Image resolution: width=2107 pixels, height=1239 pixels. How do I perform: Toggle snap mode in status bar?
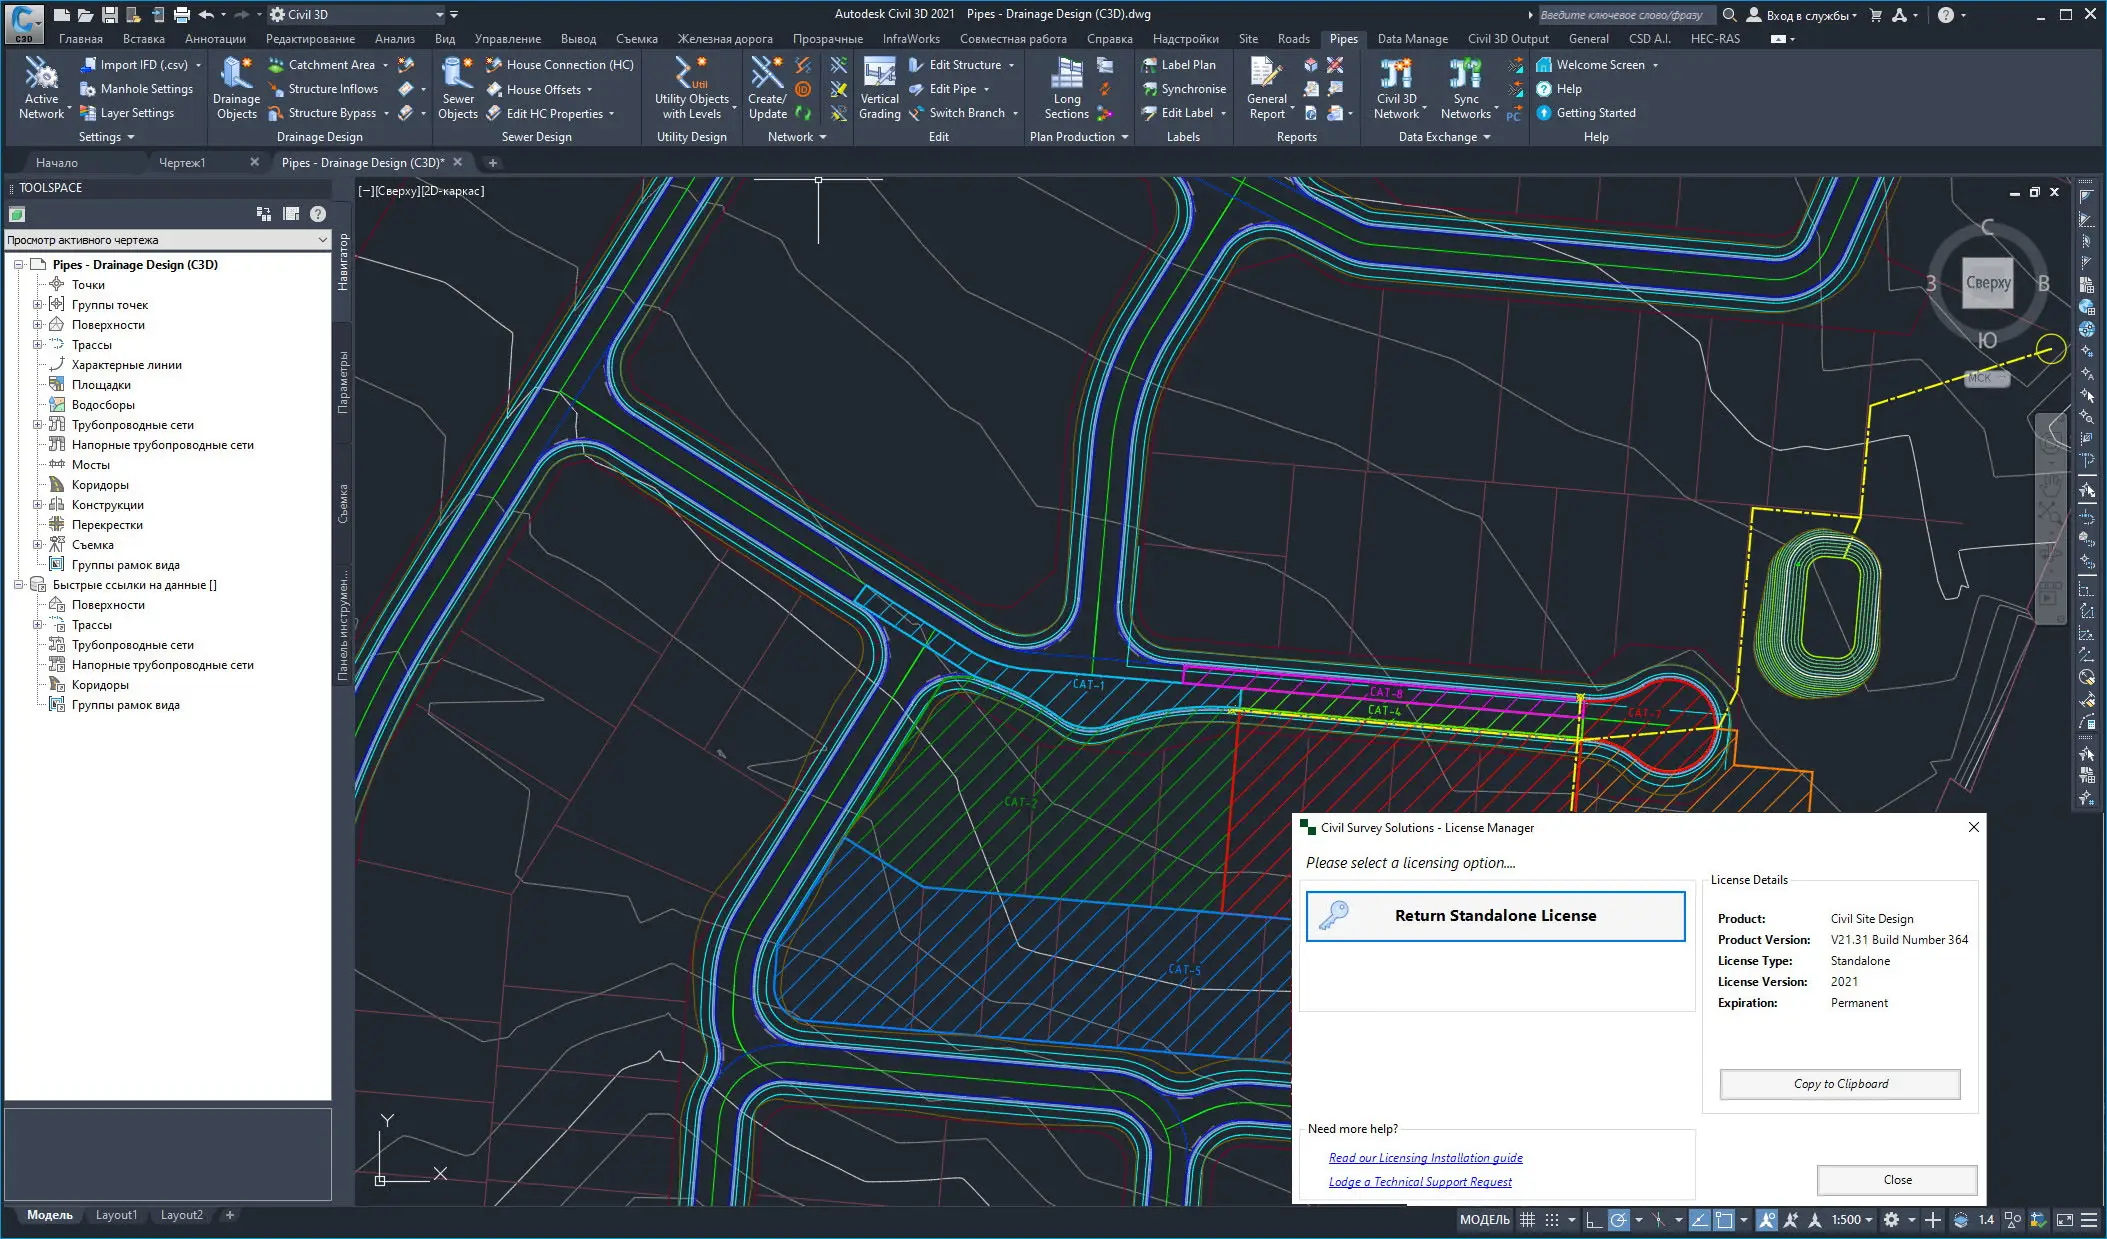(x=1552, y=1220)
